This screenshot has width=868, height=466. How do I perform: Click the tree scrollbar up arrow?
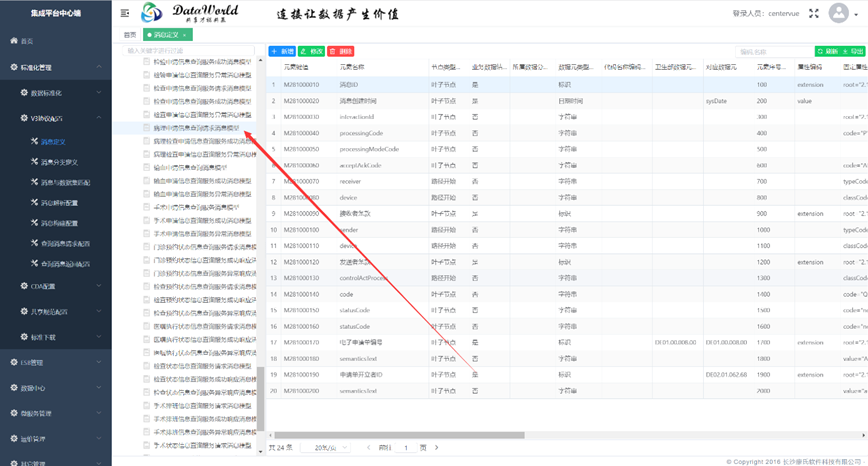261,60
